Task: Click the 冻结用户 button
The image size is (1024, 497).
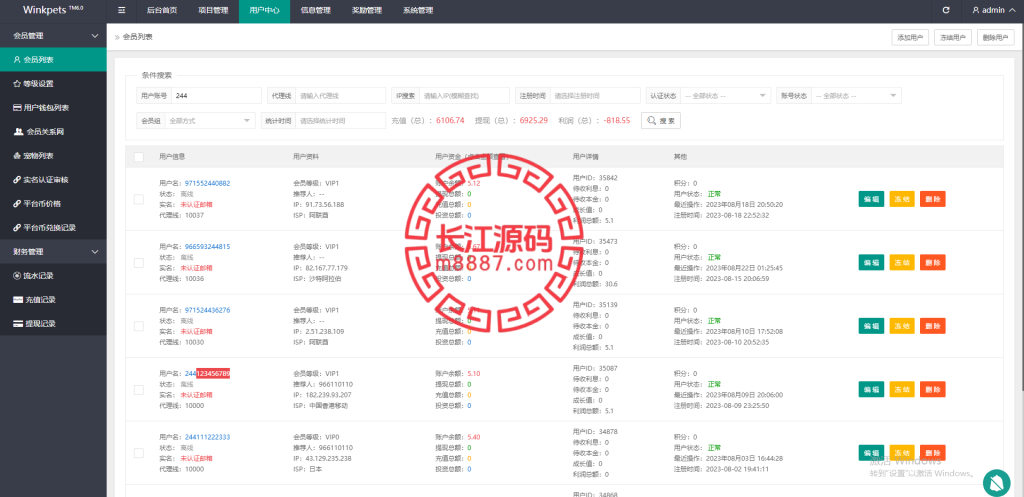Action: [x=953, y=38]
